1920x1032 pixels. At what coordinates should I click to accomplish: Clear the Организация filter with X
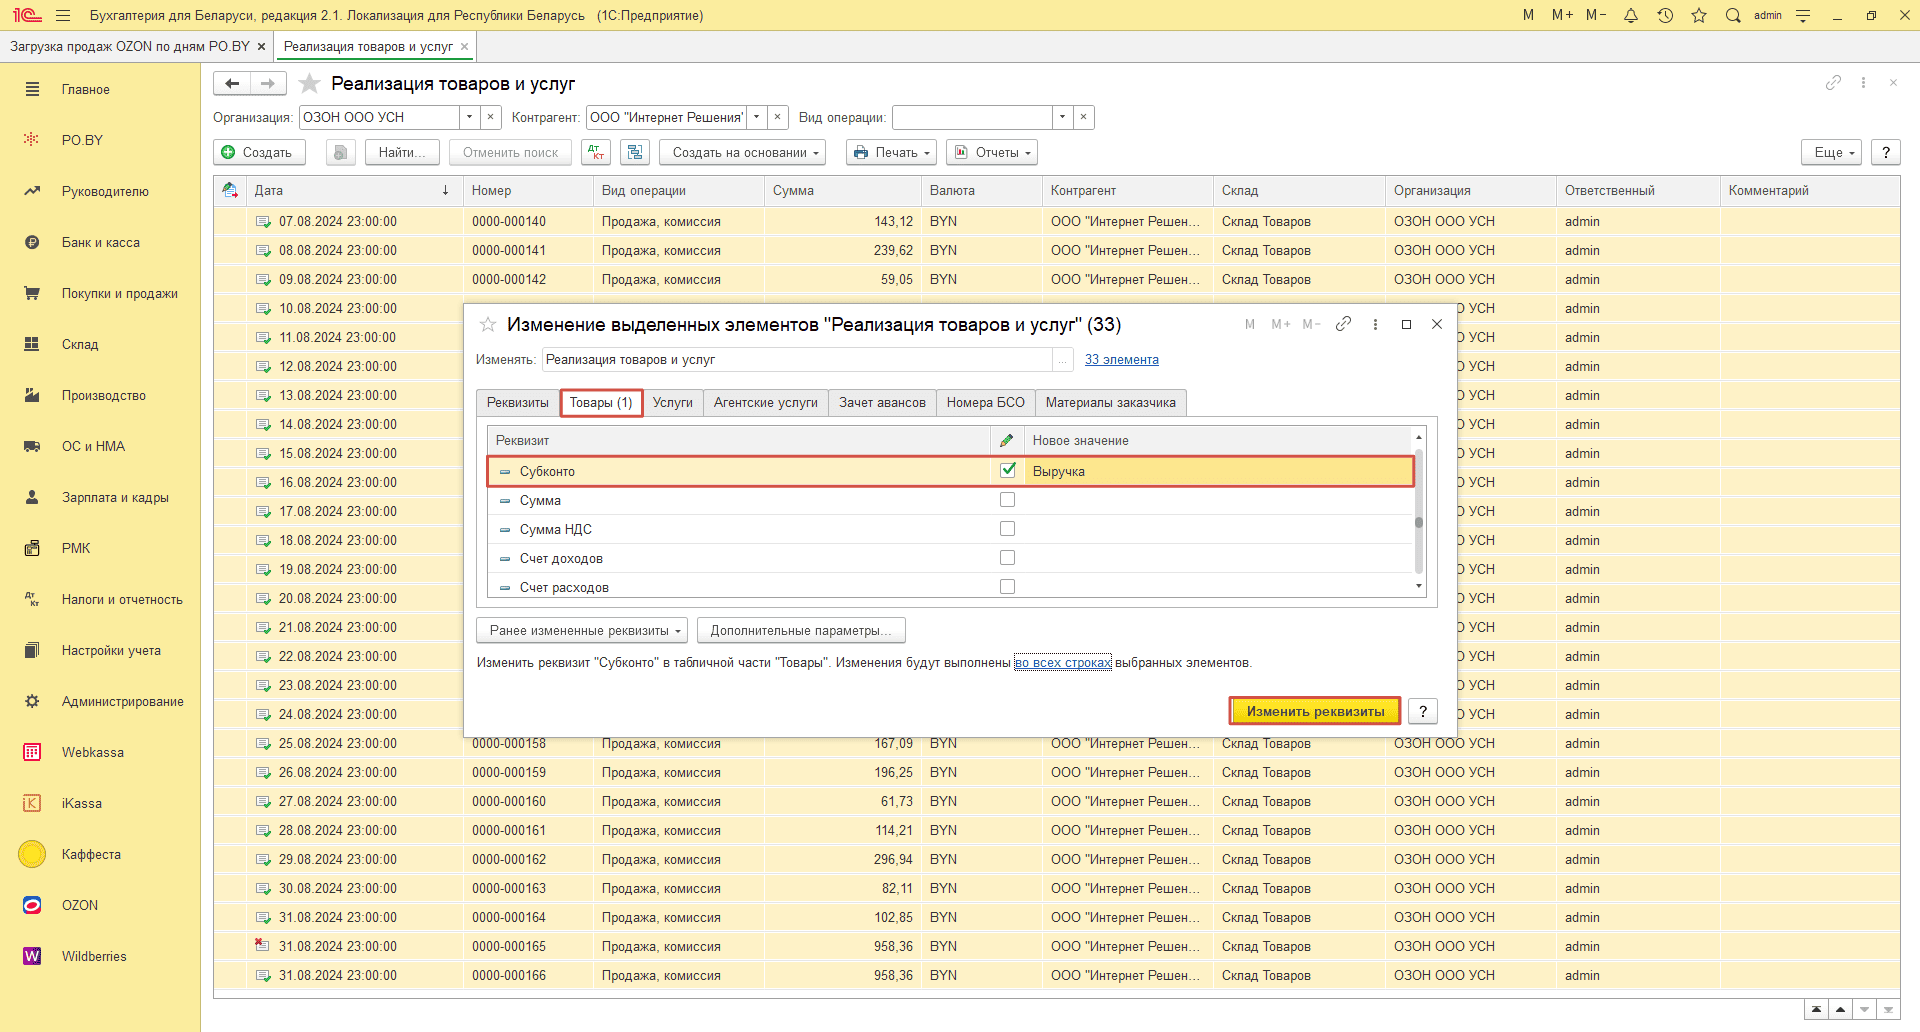491,117
